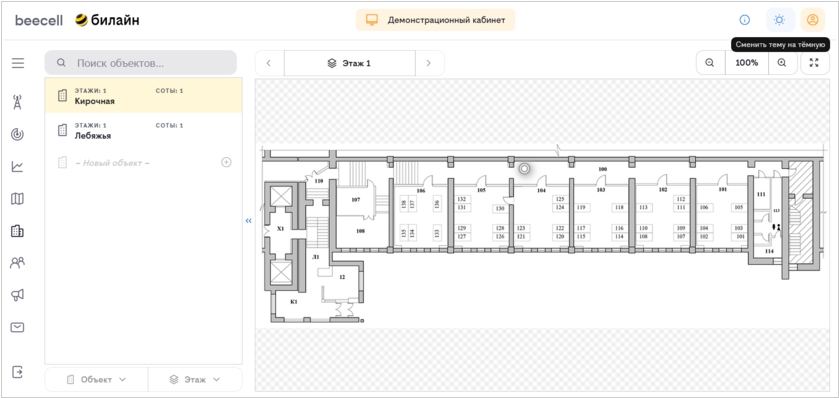The image size is (839, 398).
Task: Click the logout icon in sidebar
Action: click(x=18, y=372)
